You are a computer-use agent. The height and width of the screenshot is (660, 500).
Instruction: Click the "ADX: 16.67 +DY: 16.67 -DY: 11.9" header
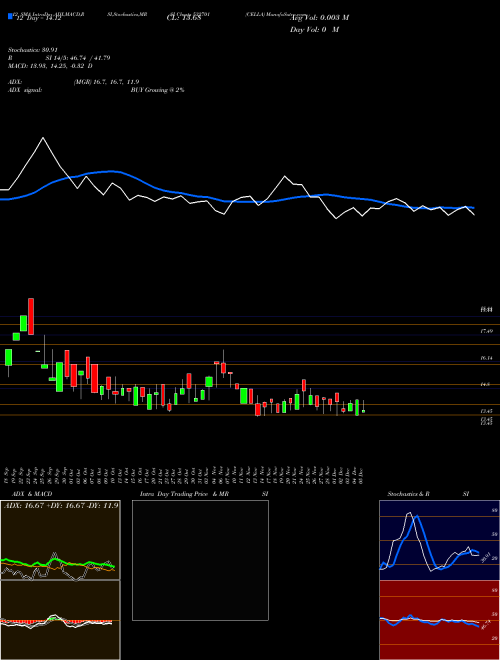click(61, 505)
